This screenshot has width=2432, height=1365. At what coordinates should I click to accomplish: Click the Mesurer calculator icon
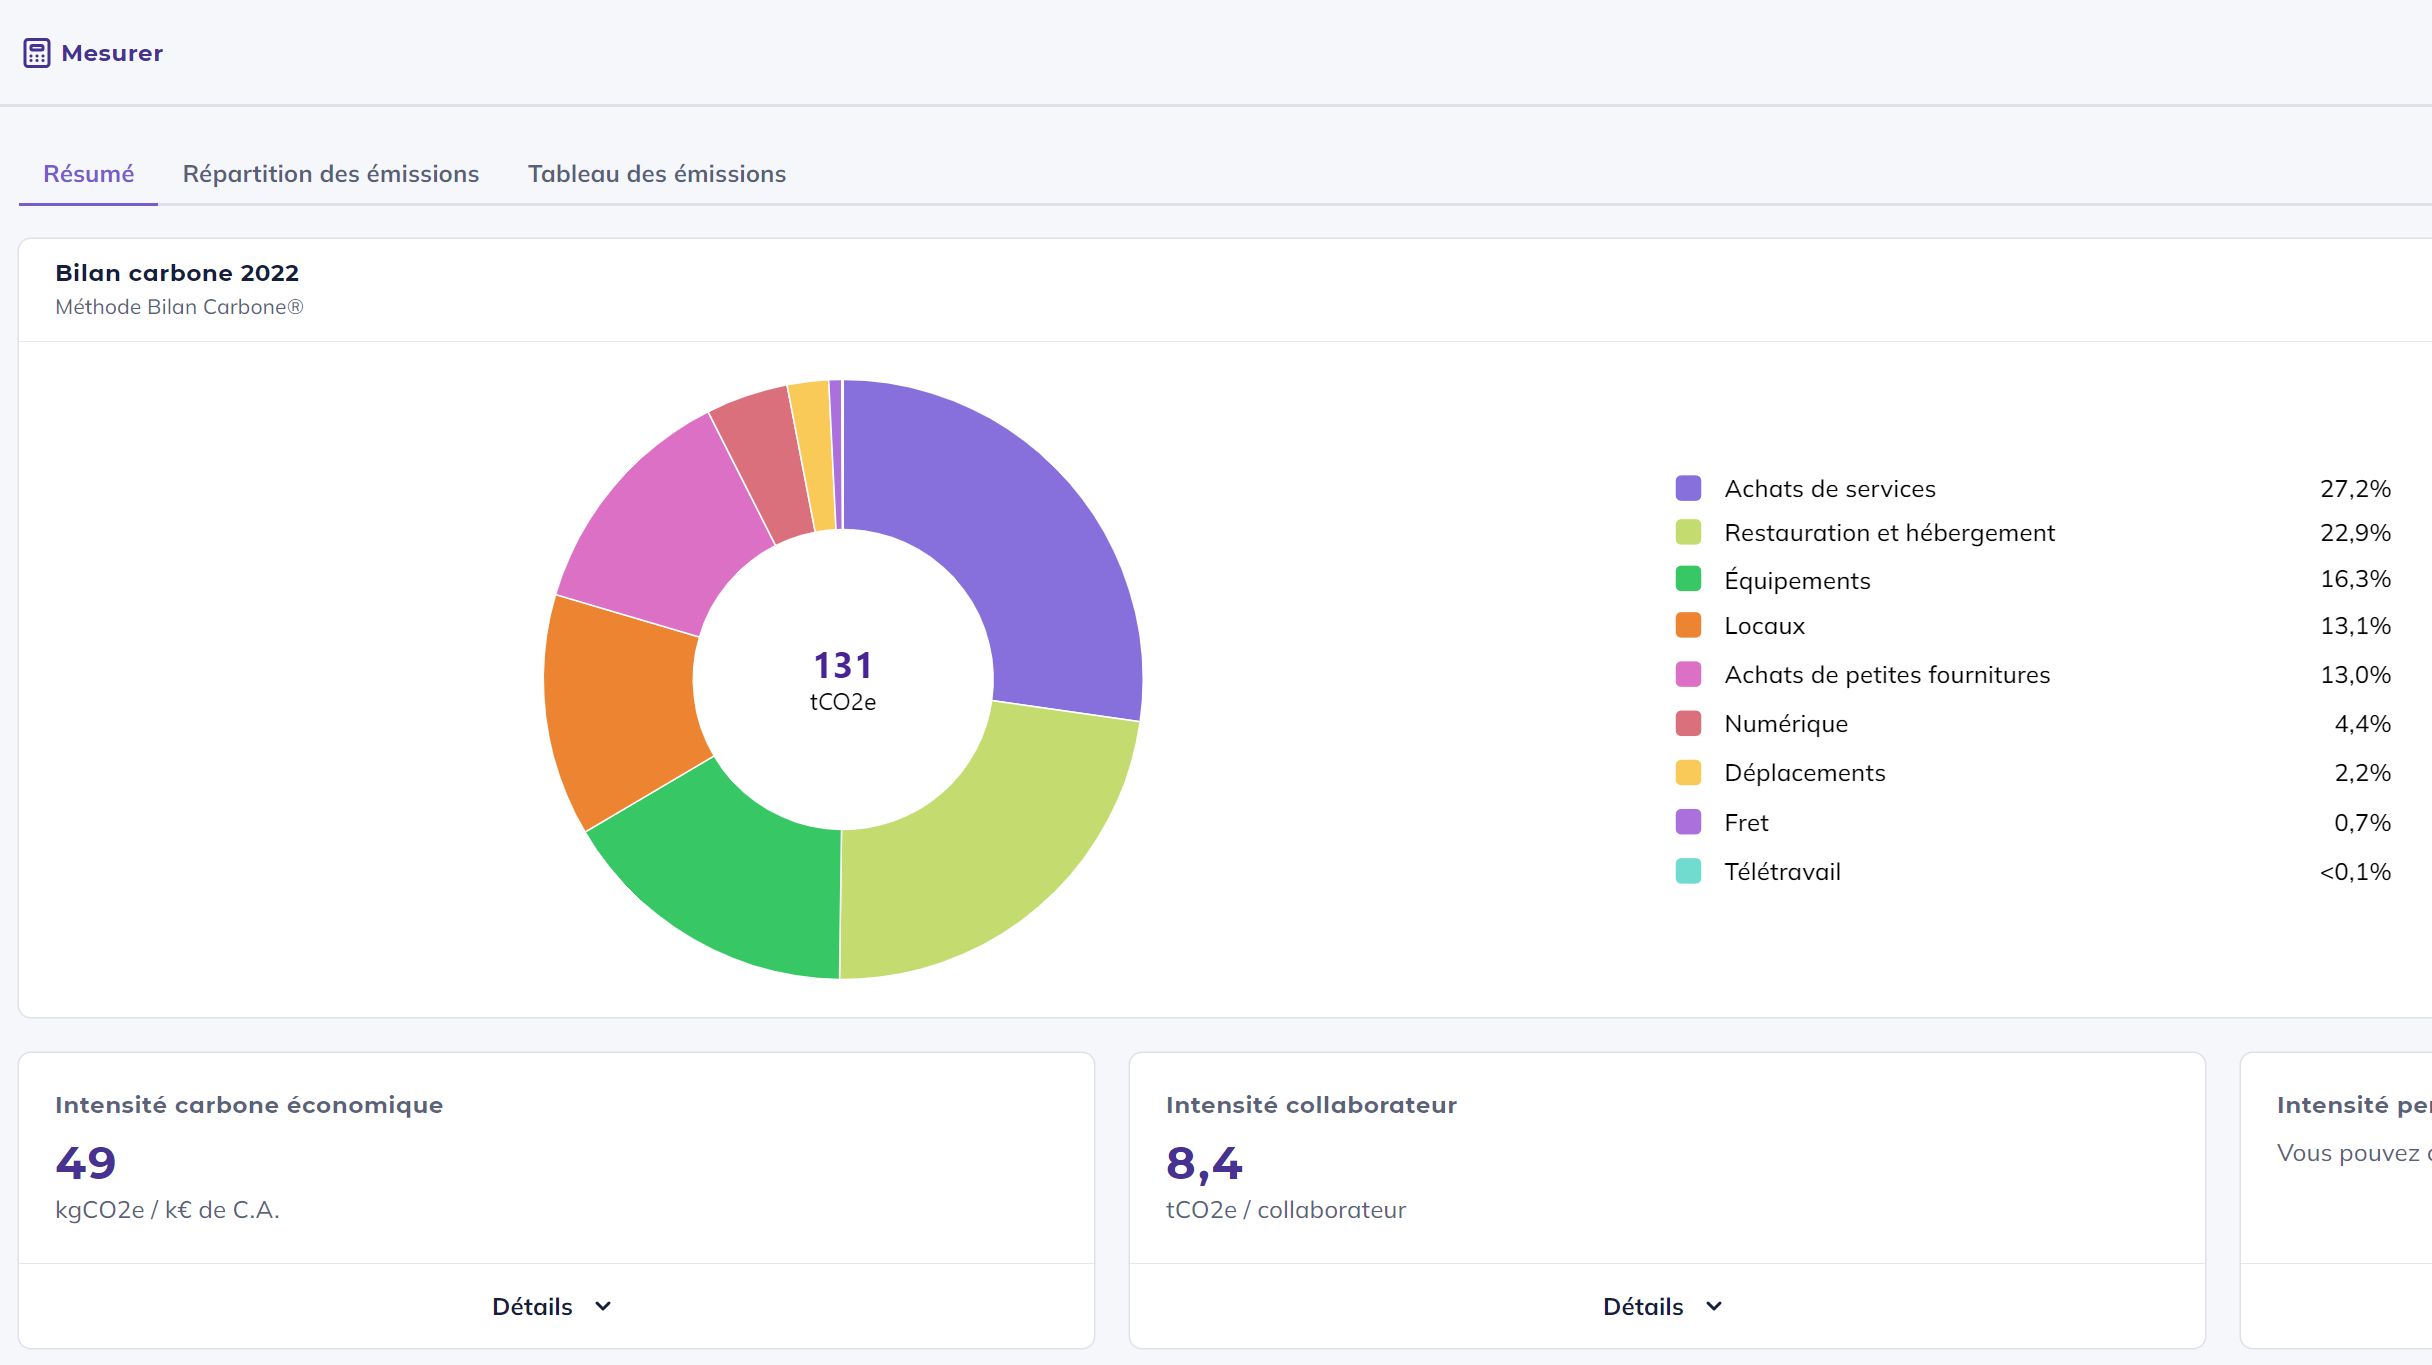37,53
